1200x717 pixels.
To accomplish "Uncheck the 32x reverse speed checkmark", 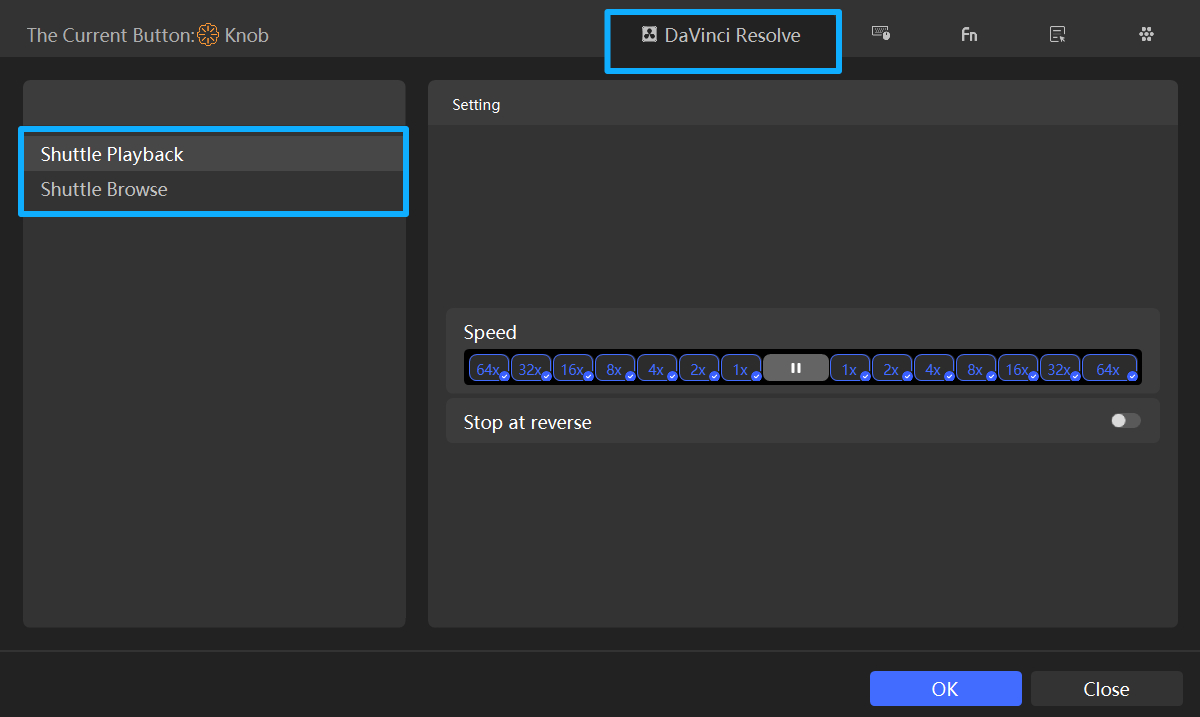I will [x=544, y=375].
